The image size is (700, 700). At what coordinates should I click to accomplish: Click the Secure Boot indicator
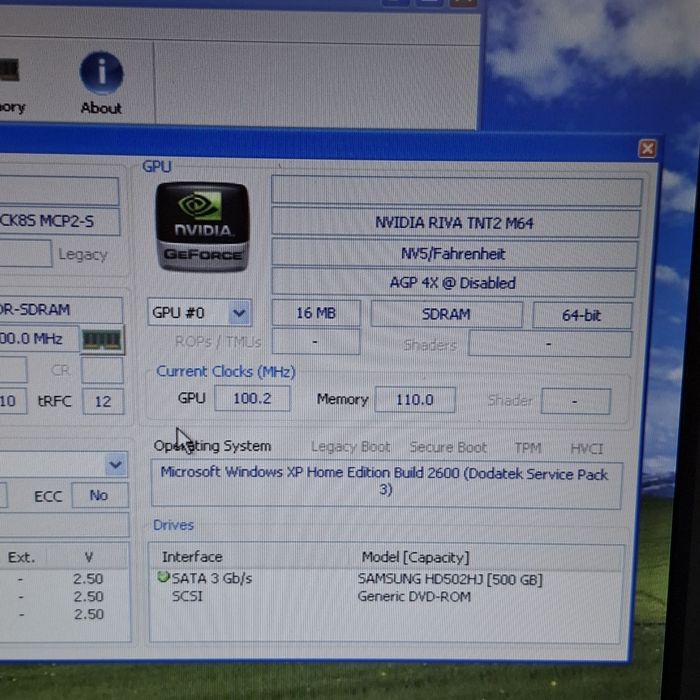(x=448, y=447)
